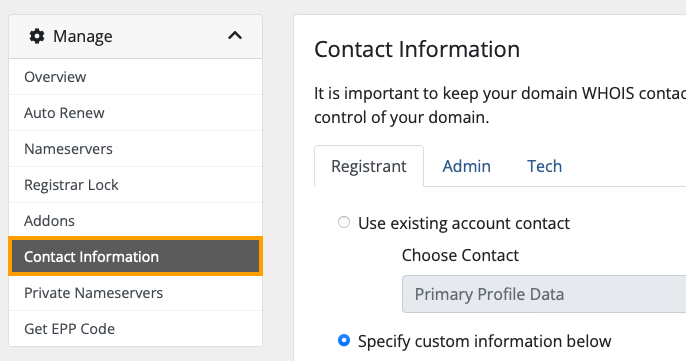Click the Choose Contact label
Image resolution: width=686 pixels, height=361 pixels.
pos(460,255)
